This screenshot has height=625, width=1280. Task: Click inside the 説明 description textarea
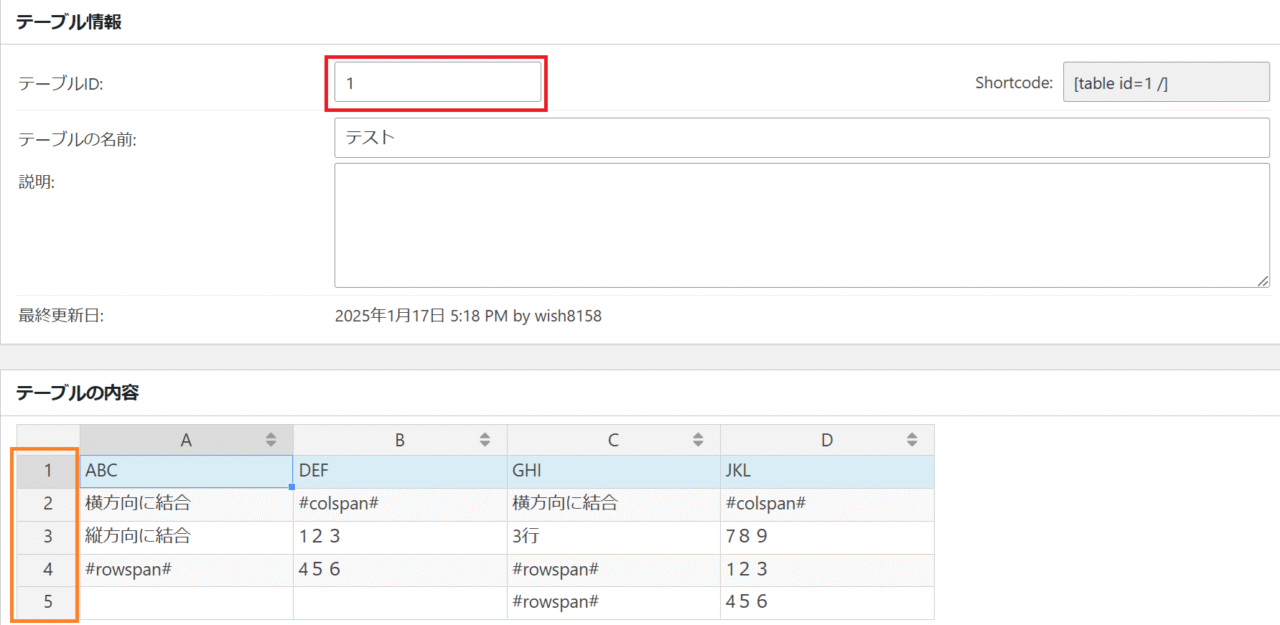[801, 225]
